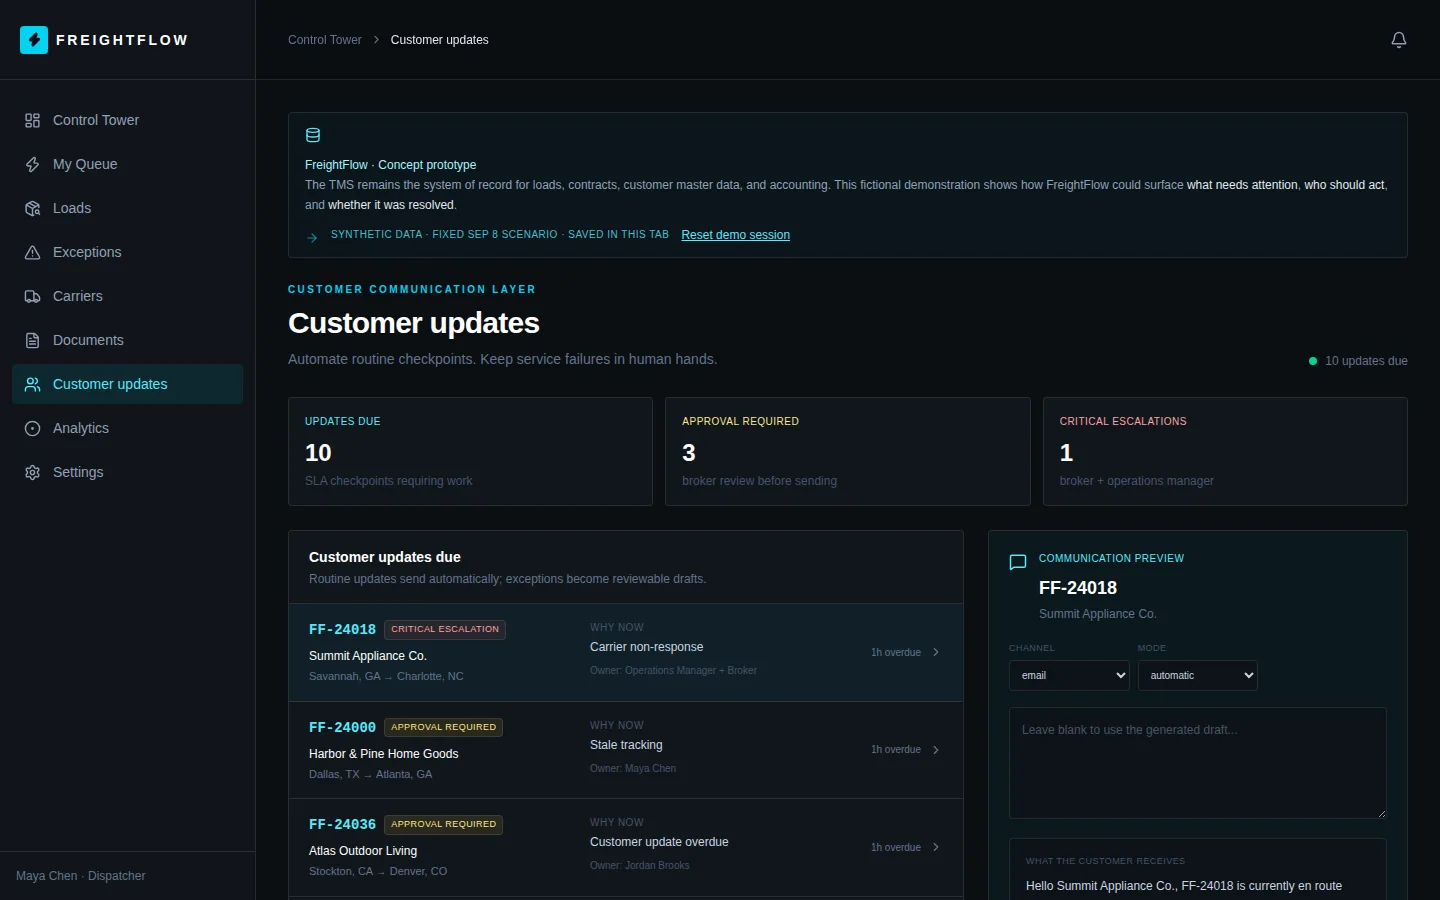Click the database icon in prototype banner
The width and height of the screenshot is (1440, 900).
pos(313,135)
